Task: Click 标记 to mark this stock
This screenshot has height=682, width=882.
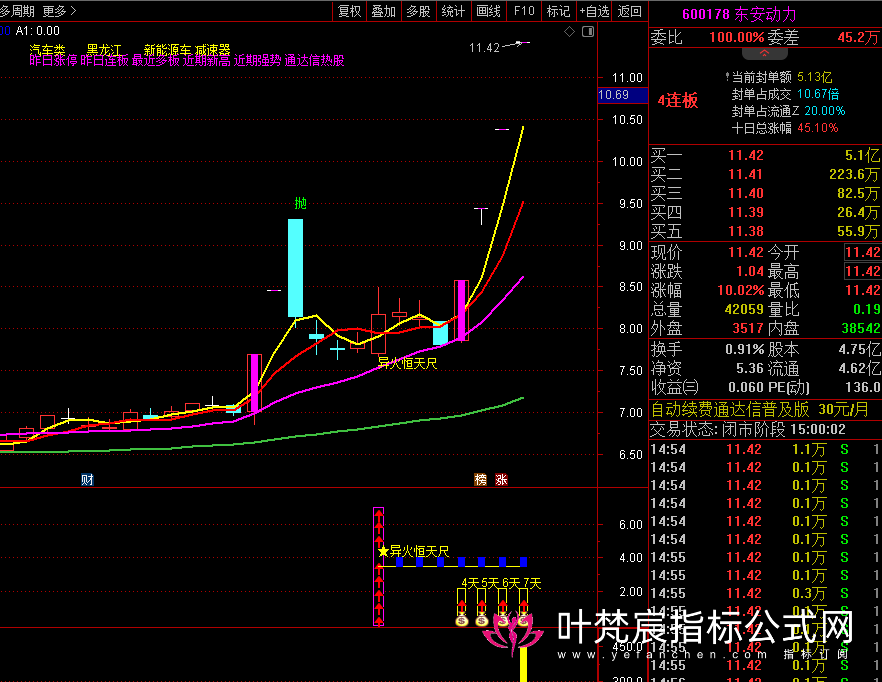Action: (559, 11)
